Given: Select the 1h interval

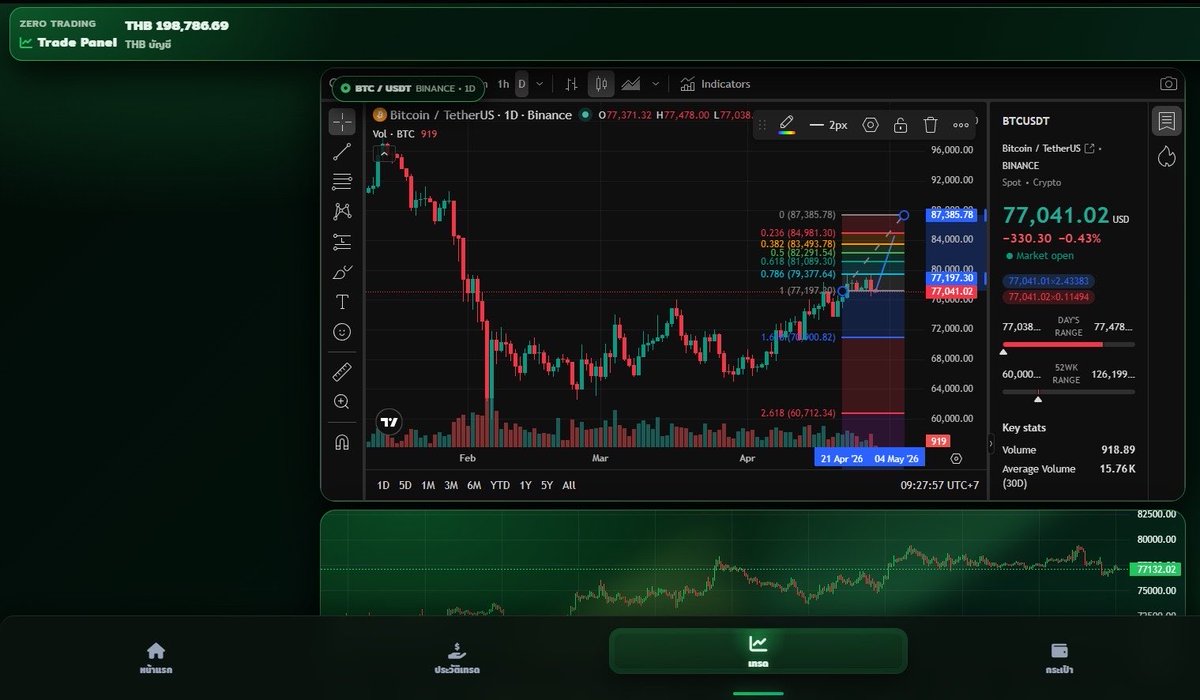Looking at the screenshot, I should click(503, 84).
